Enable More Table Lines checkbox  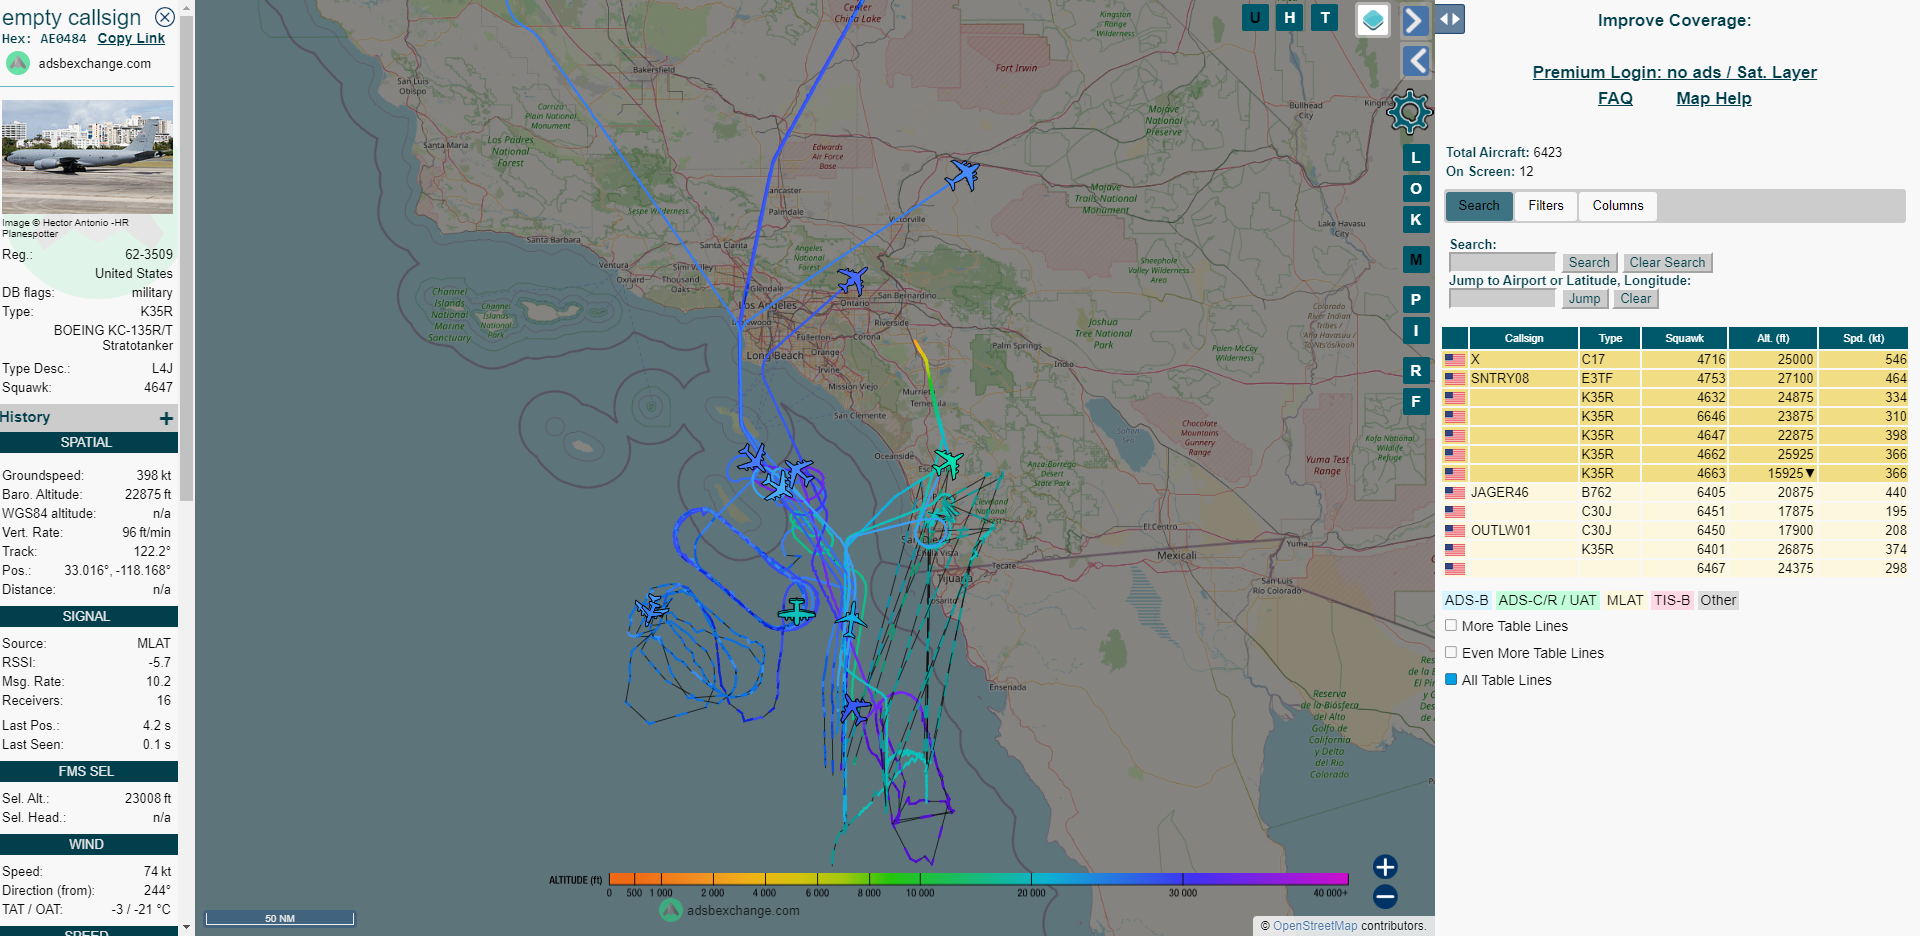pos(1451,625)
